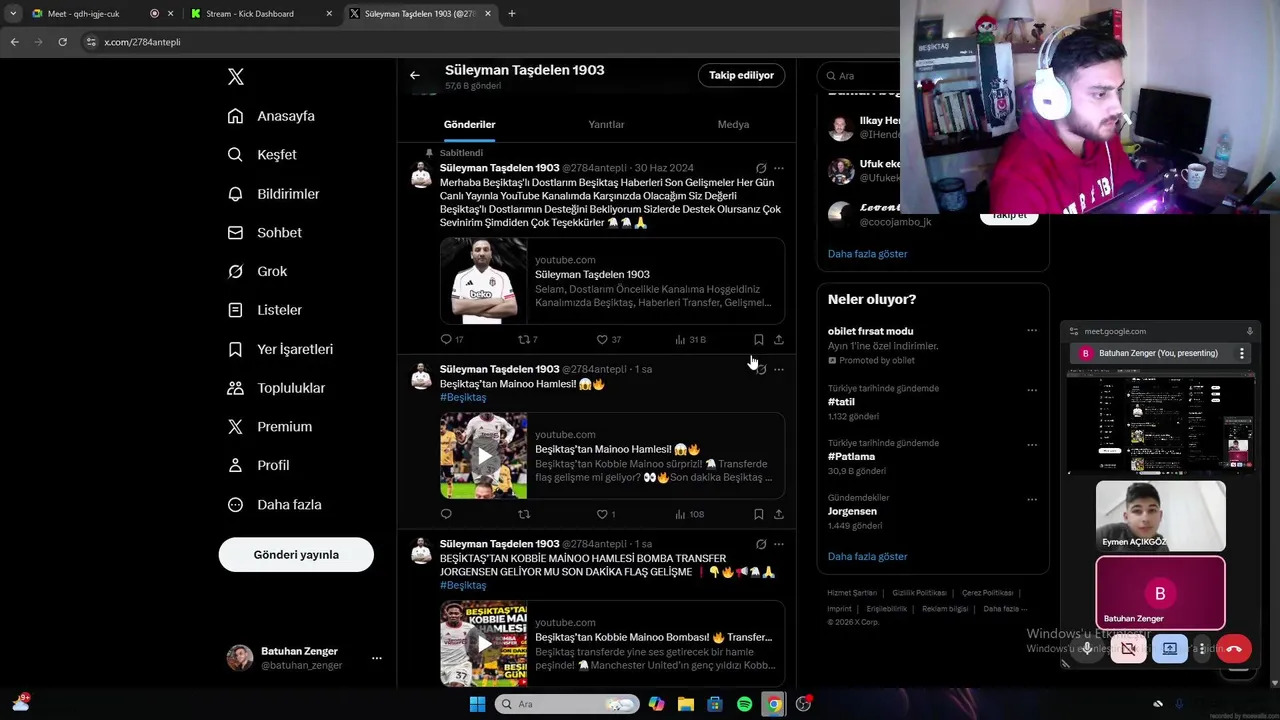Go back with profile header arrow

click(414, 75)
